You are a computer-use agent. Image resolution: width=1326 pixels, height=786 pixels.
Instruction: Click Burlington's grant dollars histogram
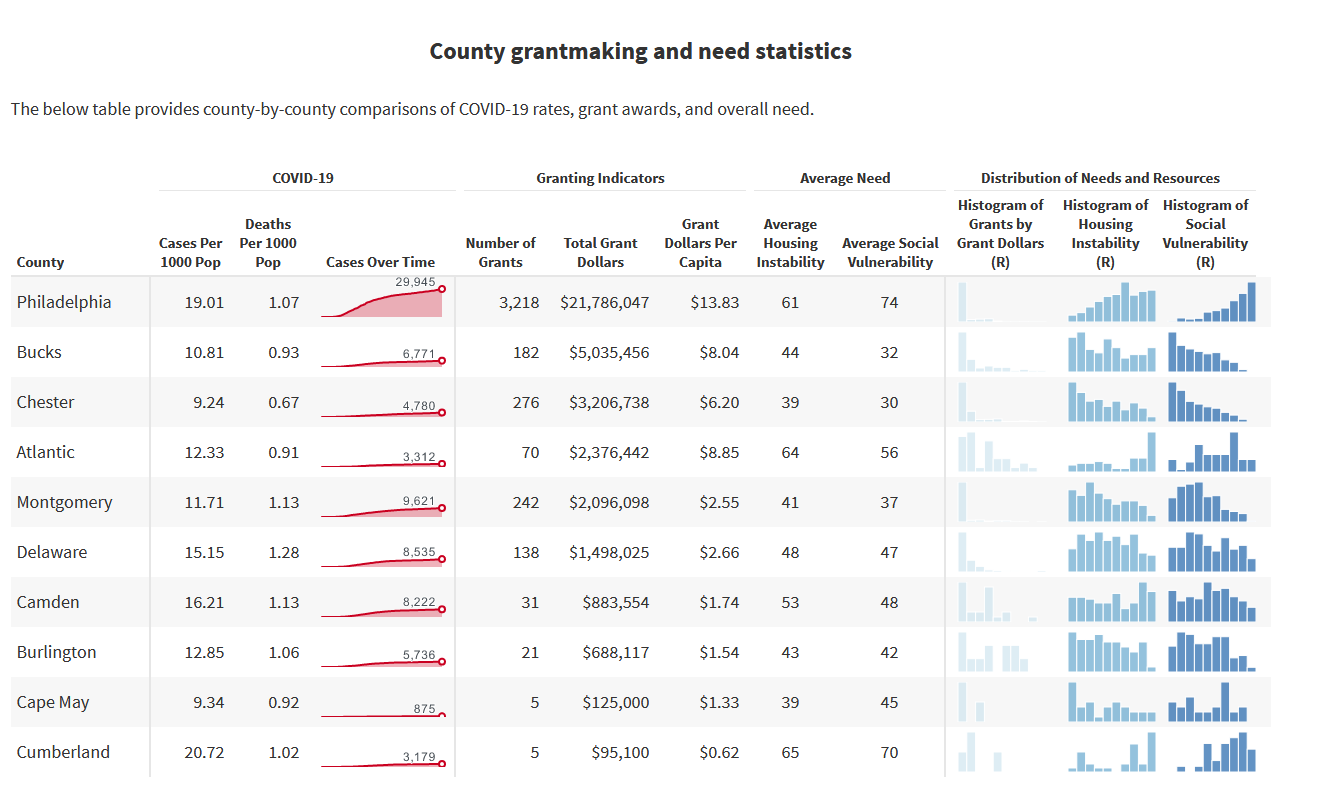993,651
